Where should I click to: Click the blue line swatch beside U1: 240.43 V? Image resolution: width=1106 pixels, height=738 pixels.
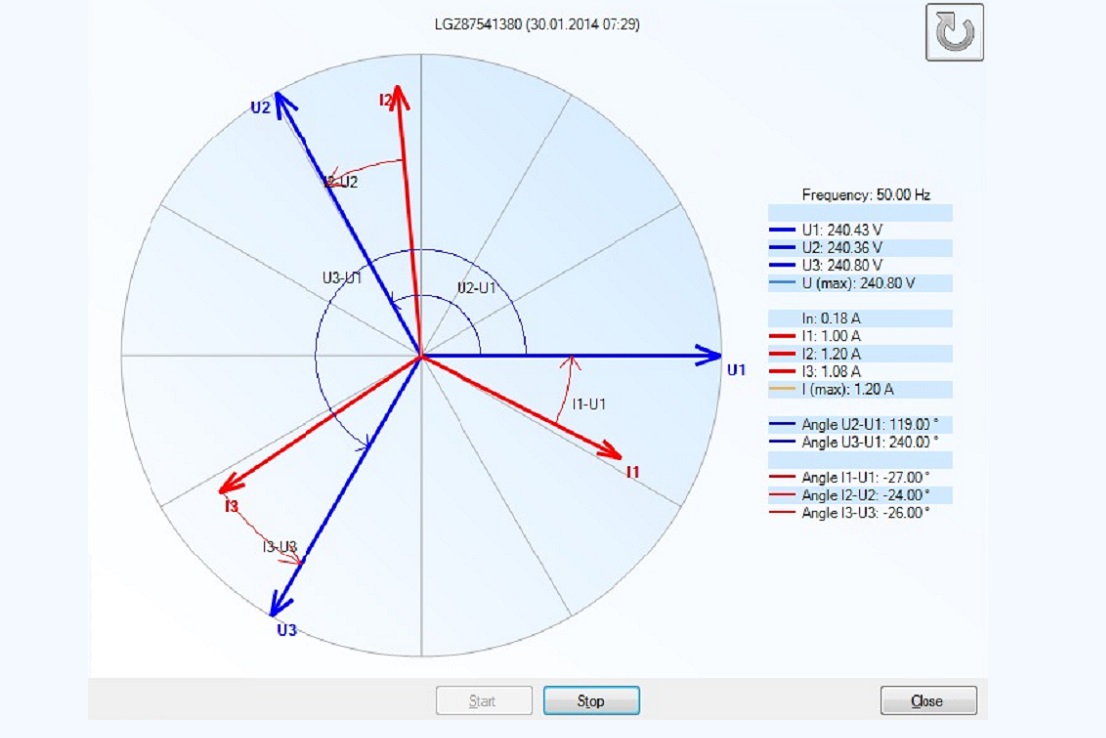783,230
